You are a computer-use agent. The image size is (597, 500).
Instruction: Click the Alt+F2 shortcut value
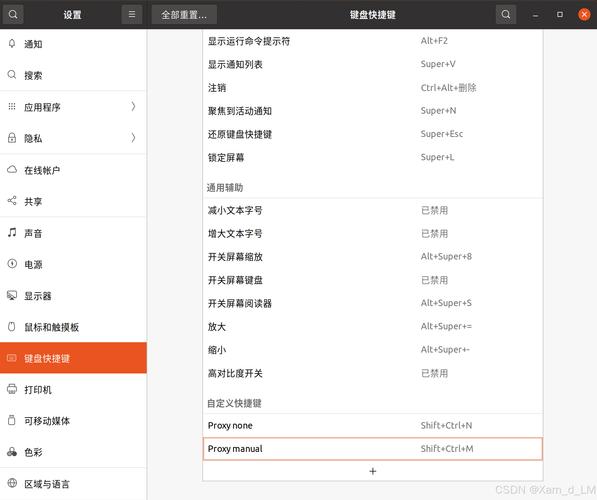coord(434,41)
